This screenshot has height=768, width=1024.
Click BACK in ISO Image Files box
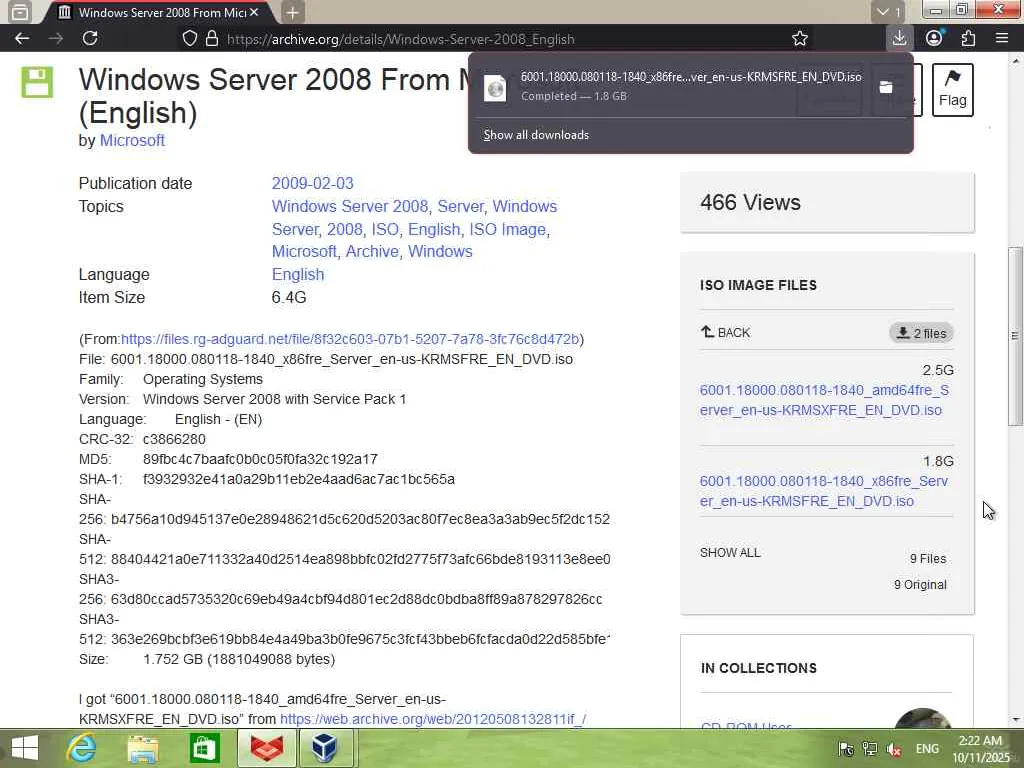coord(726,332)
